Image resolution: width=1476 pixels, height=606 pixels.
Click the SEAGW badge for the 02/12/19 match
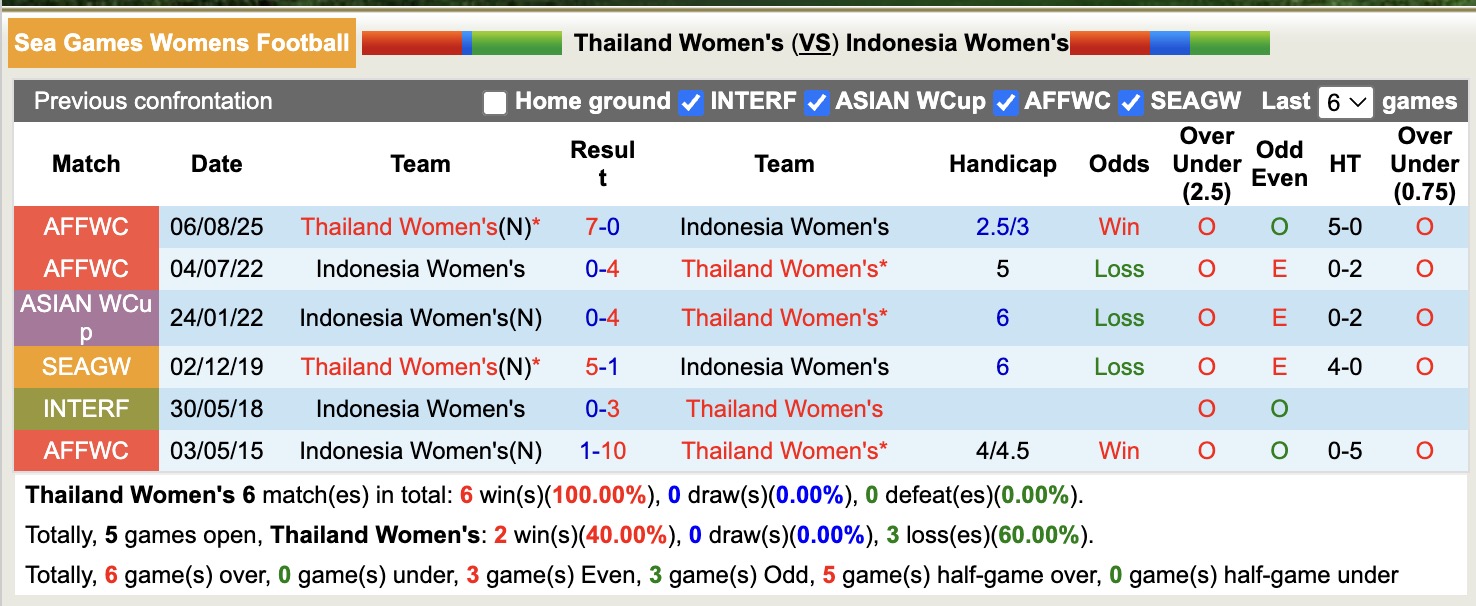pos(86,367)
